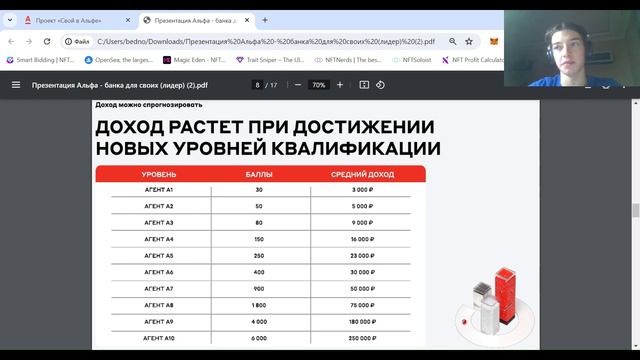640x360 pixels.
Task: Click the scrollbar down arrow
Action: [x=636, y=346]
